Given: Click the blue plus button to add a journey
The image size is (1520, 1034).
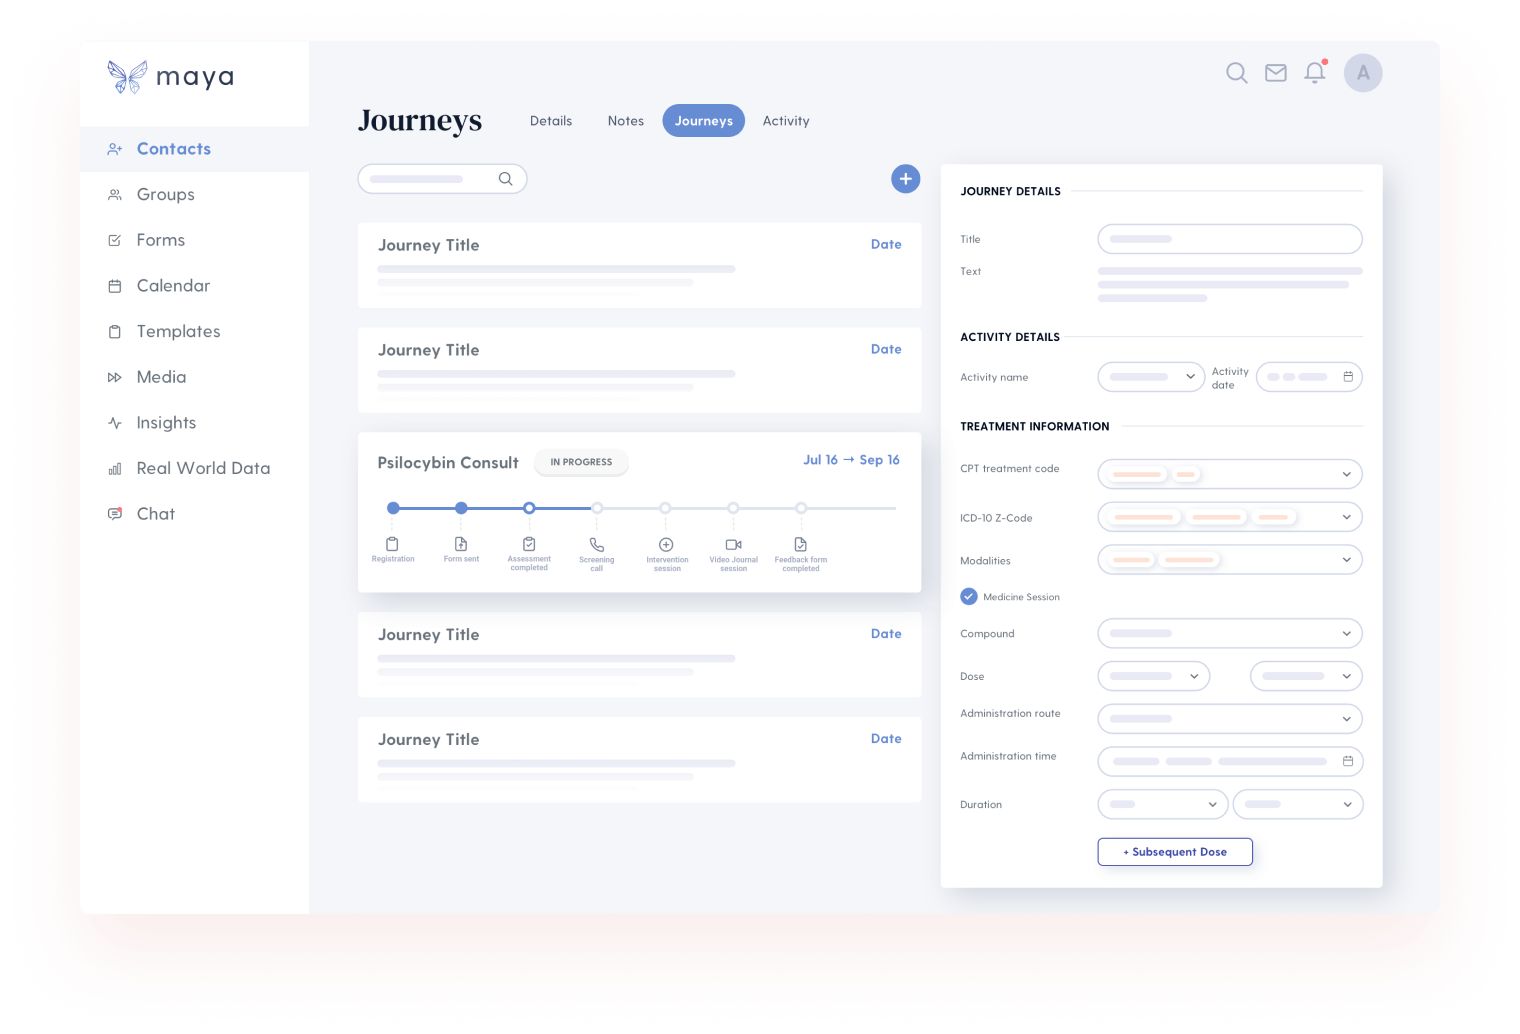Looking at the screenshot, I should pyautogui.click(x=905, y=179).
